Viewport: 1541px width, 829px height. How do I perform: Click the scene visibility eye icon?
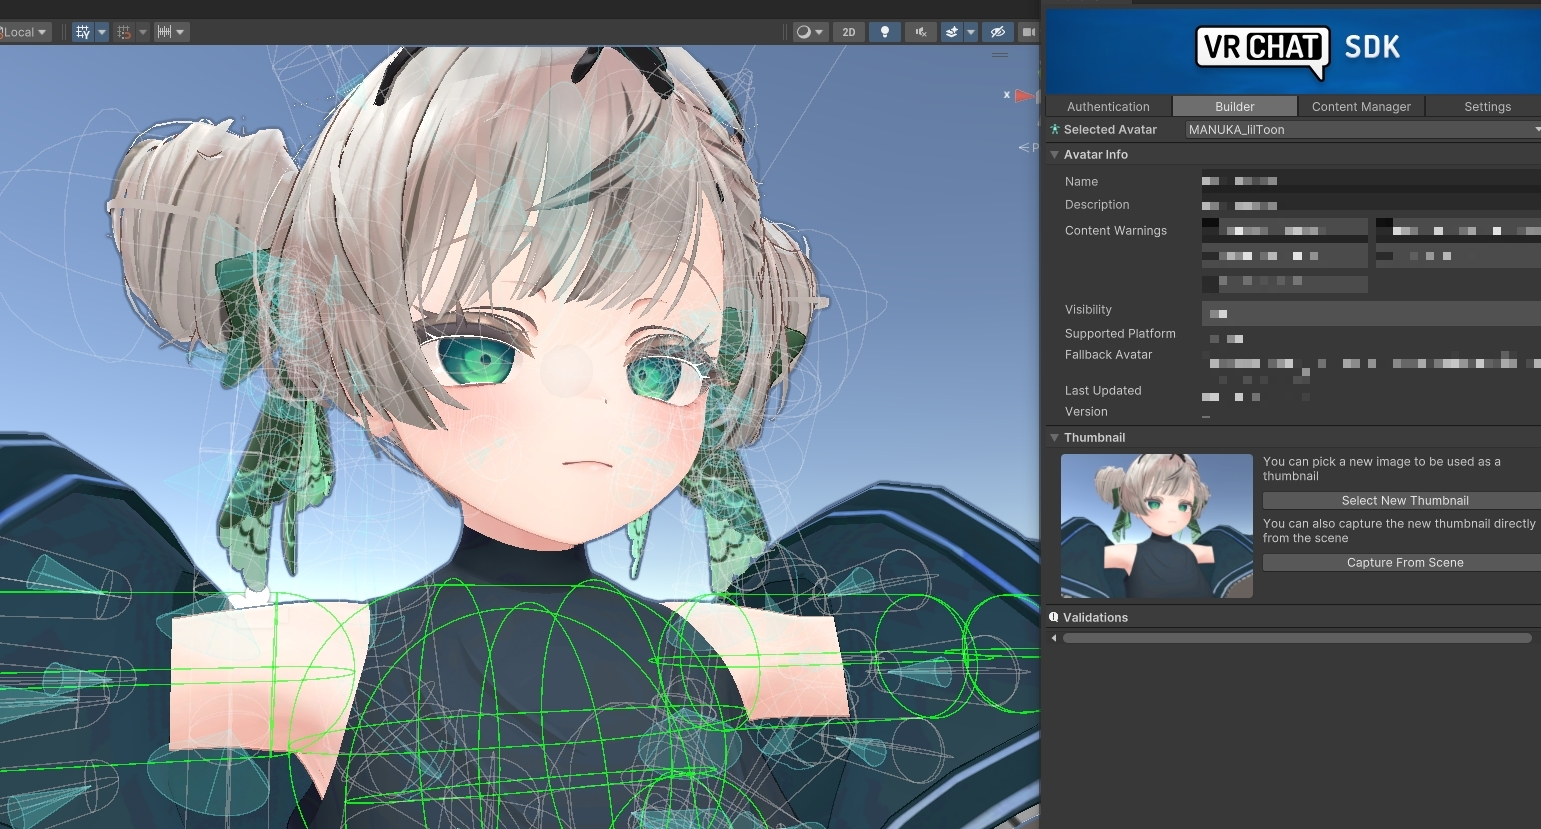(997, 31)
